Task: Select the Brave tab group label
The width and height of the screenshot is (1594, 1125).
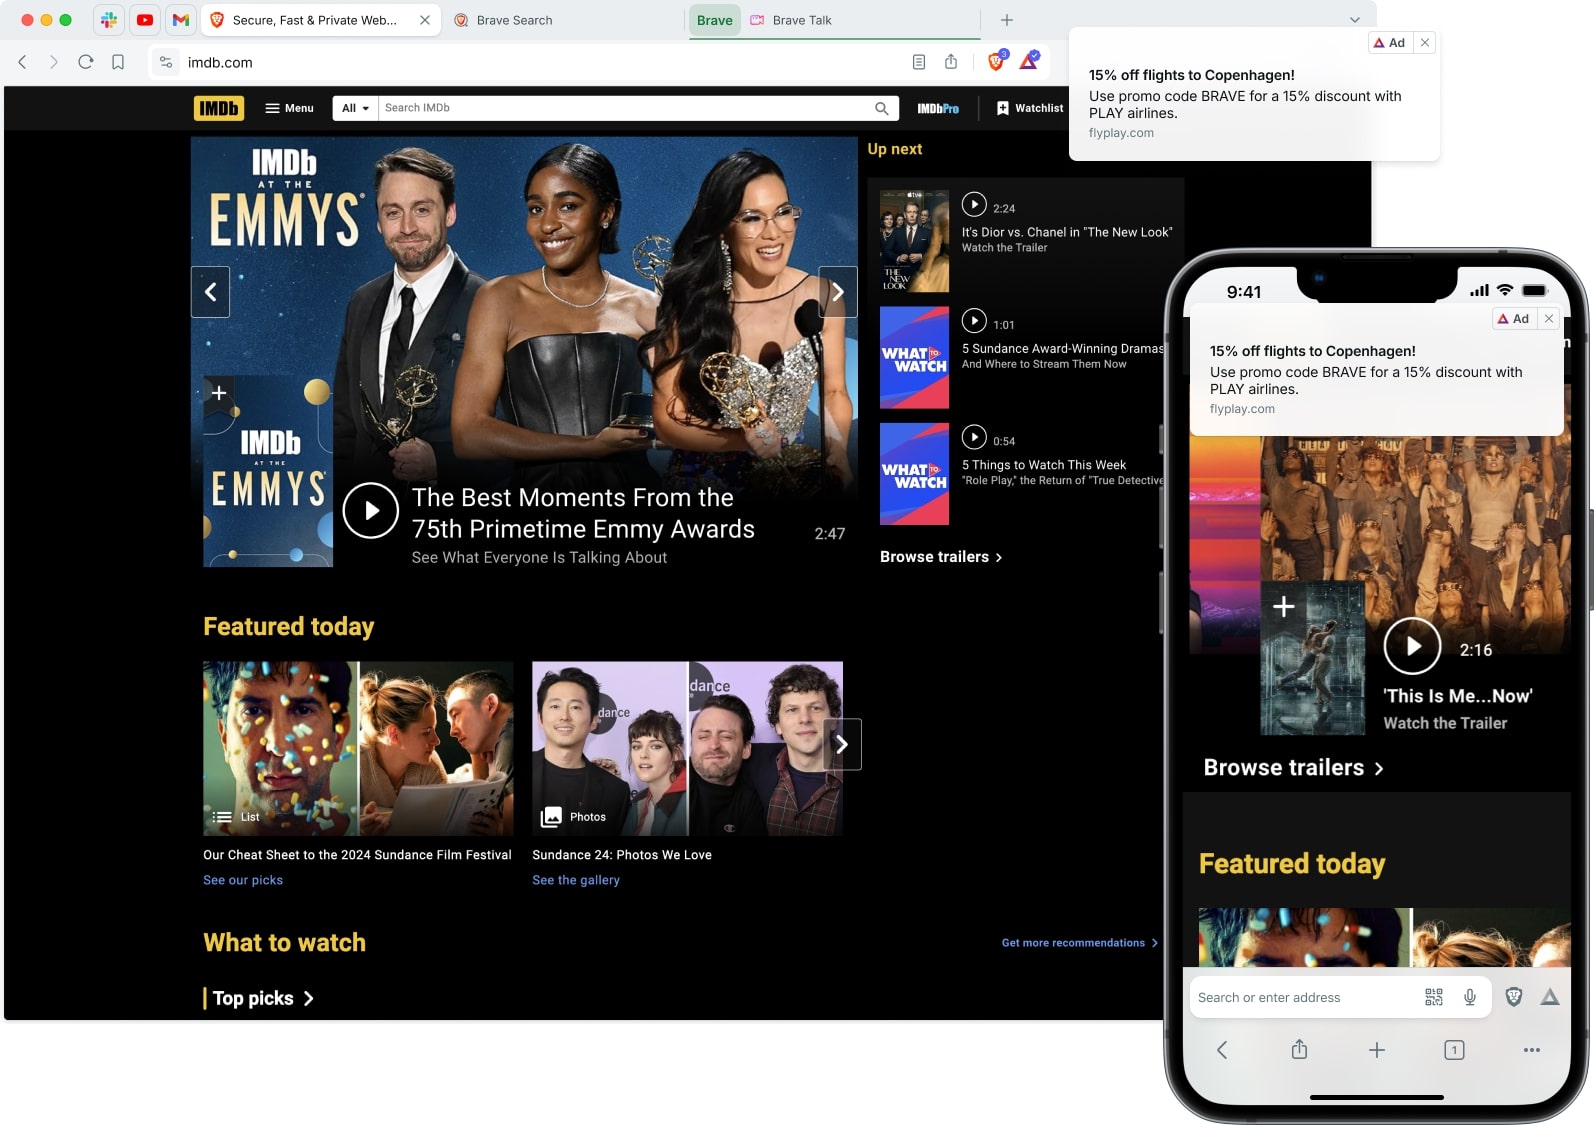Action: coord(715,20)
